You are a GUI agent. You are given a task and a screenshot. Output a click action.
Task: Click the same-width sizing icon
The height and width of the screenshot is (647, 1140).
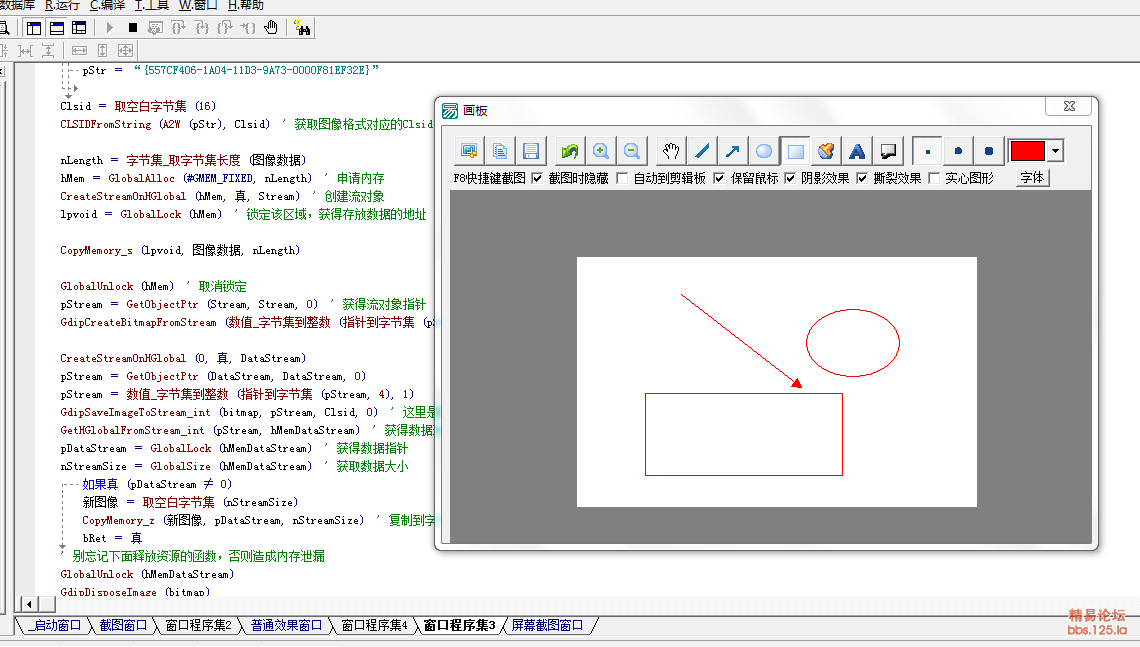79,50
